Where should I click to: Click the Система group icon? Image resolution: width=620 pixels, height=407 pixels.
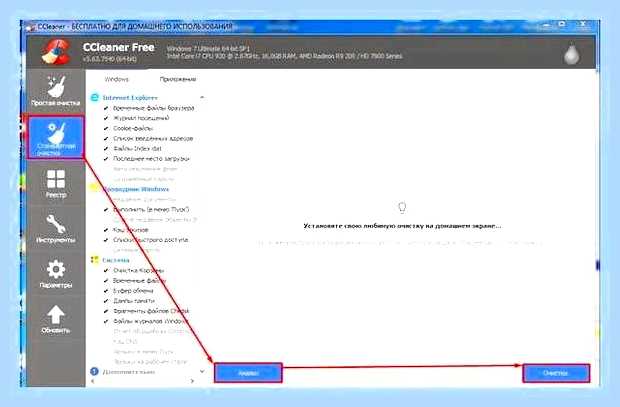coord(95,260)
